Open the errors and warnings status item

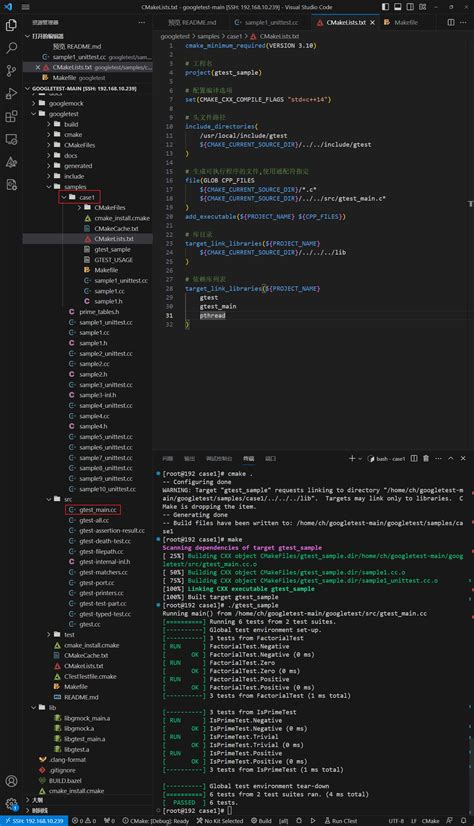tap(84, 821)
